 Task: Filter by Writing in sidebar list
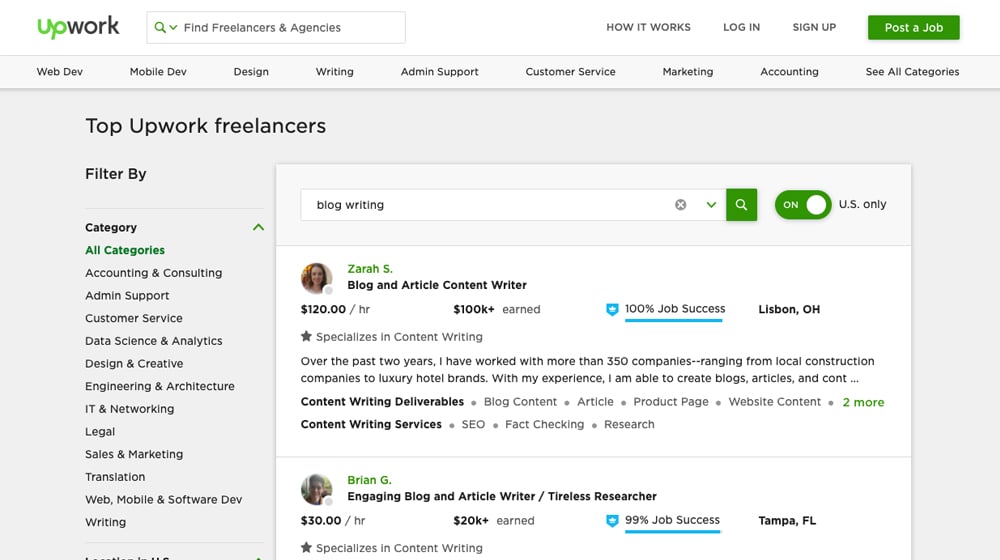click(x=106, y=522)
